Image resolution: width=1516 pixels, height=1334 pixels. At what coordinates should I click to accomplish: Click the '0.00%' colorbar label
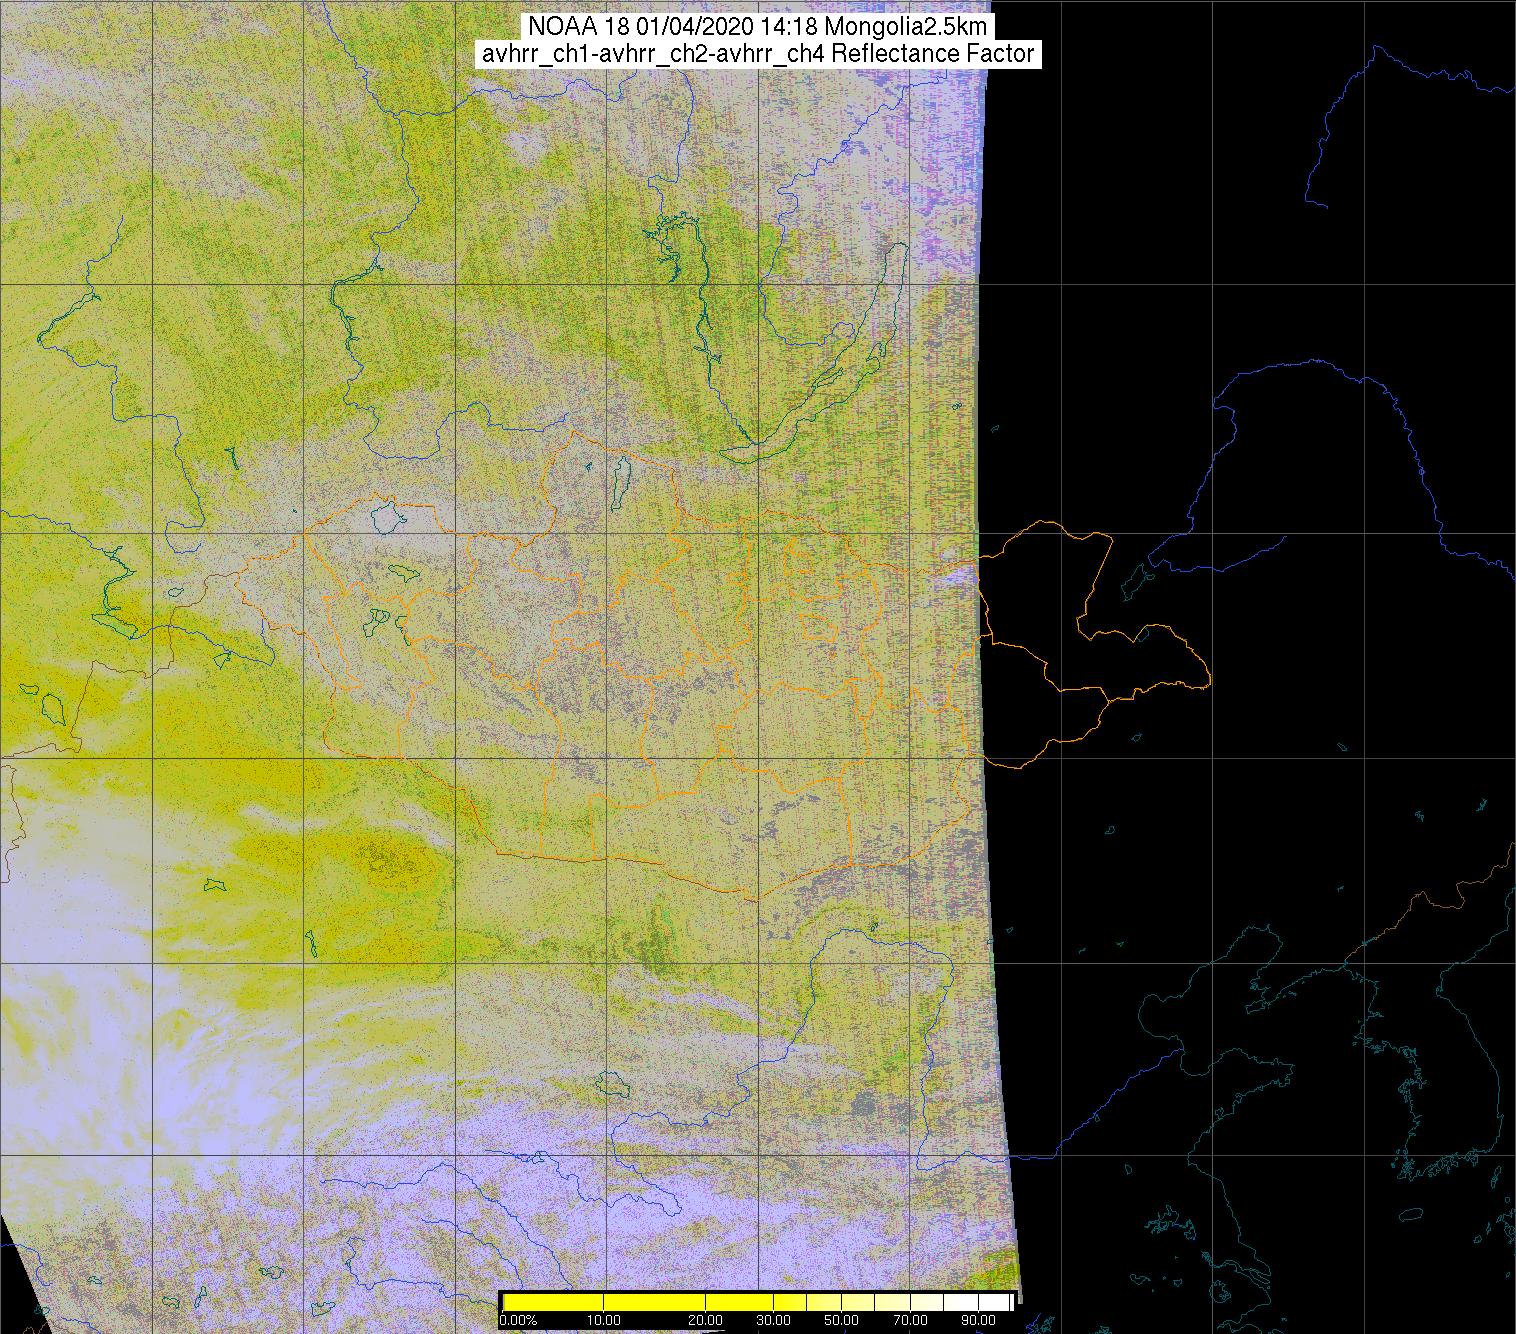[x=519, y=1321]
